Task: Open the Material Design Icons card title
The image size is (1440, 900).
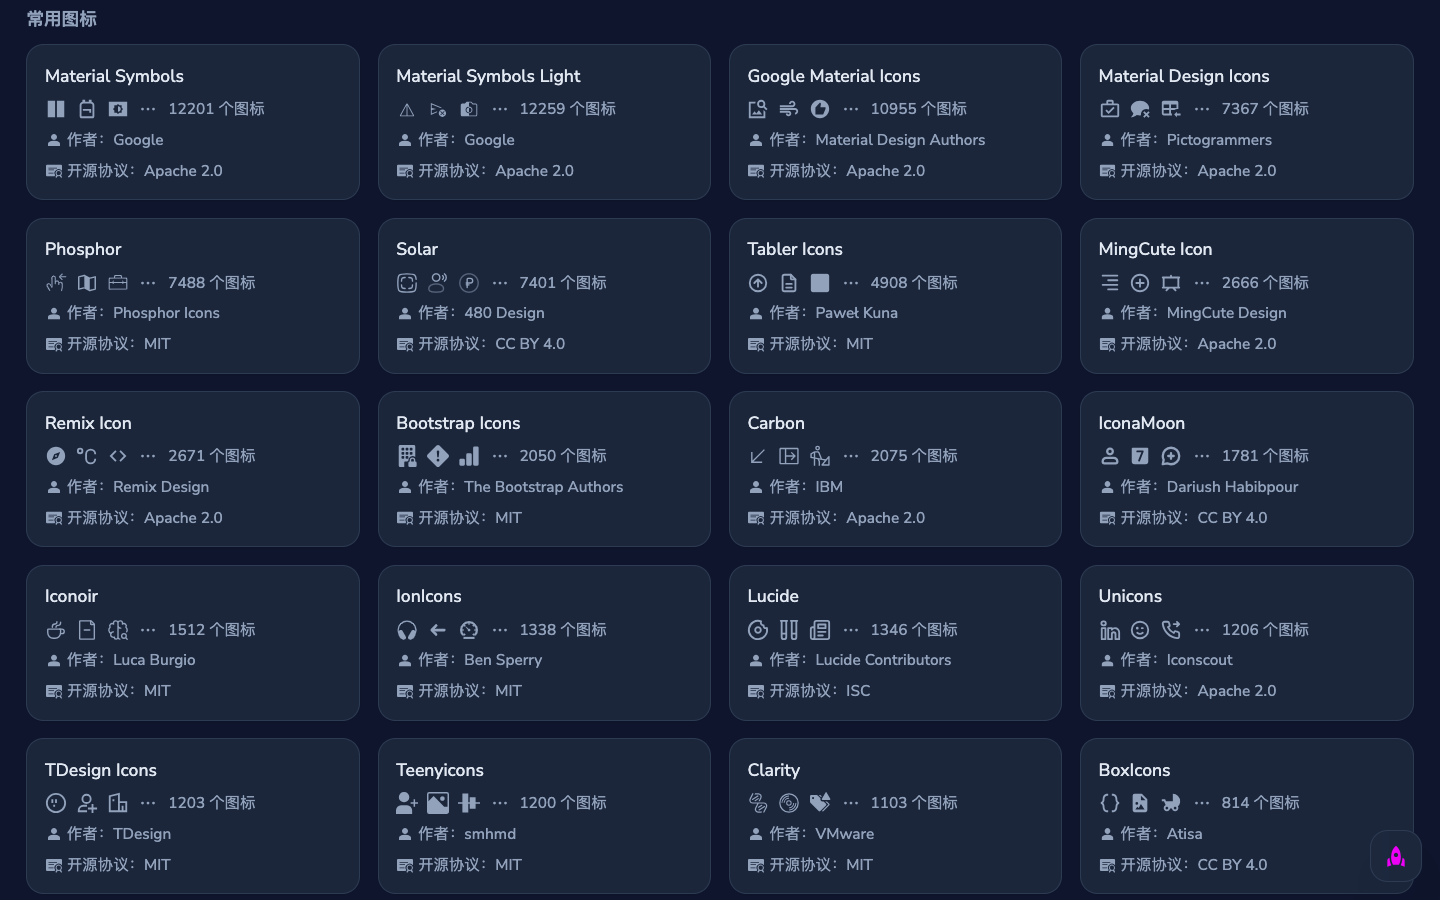Action: coord(1183,76)
